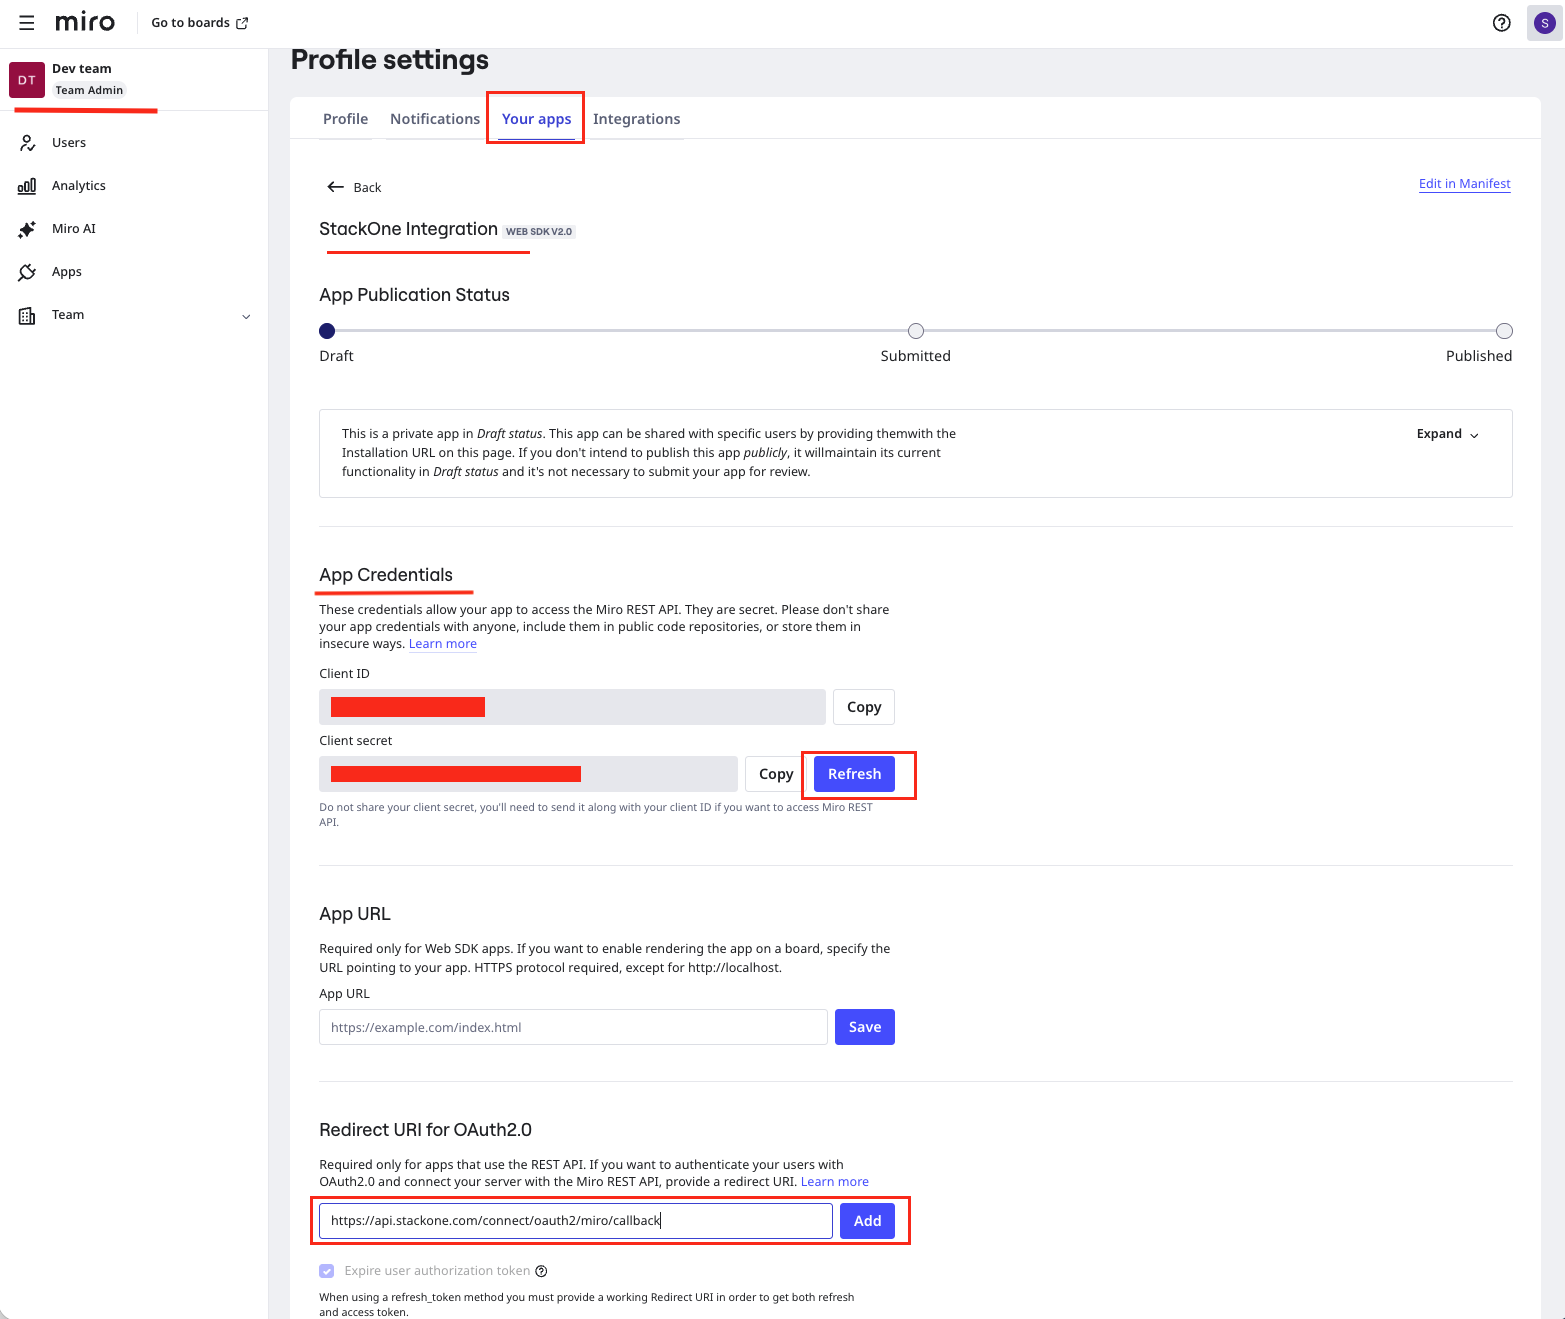
Task: Click the Client secret field
Action: pos(528,774)
